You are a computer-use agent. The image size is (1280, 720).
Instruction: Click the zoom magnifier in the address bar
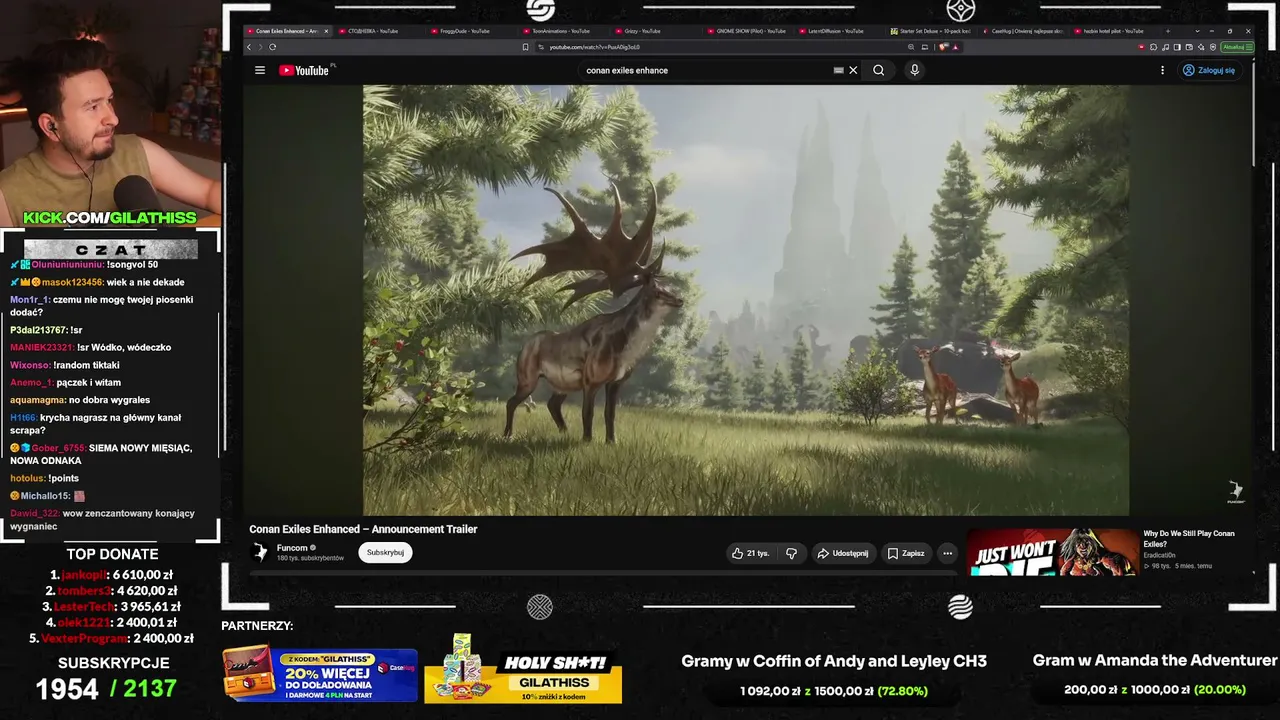pos(911,47)
